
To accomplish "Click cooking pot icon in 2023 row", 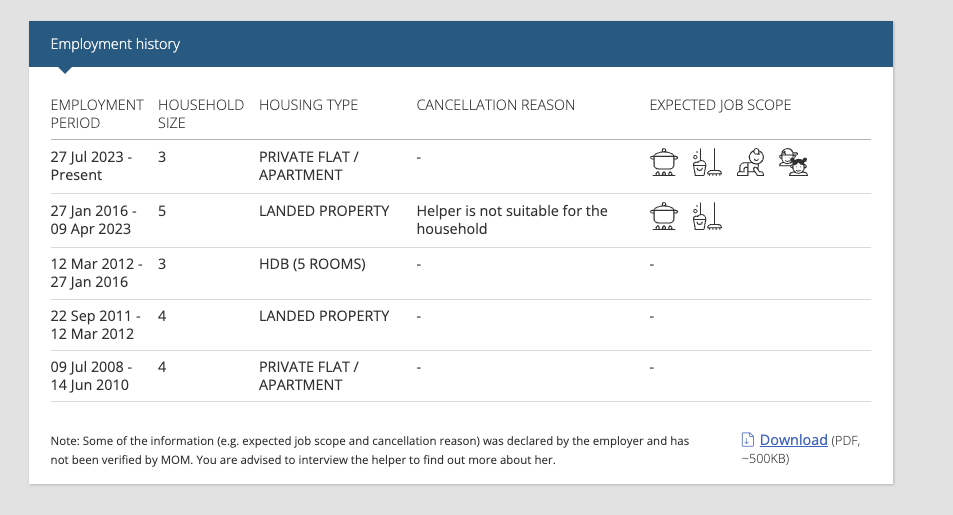I will coord(664,162).
